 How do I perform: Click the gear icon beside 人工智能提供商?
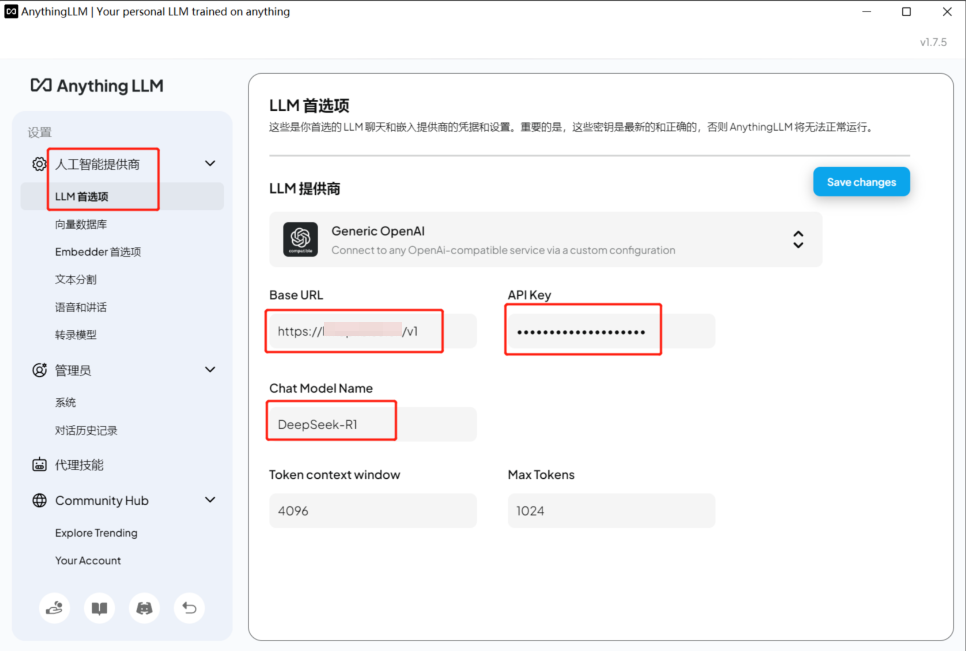tap(39, 164)
